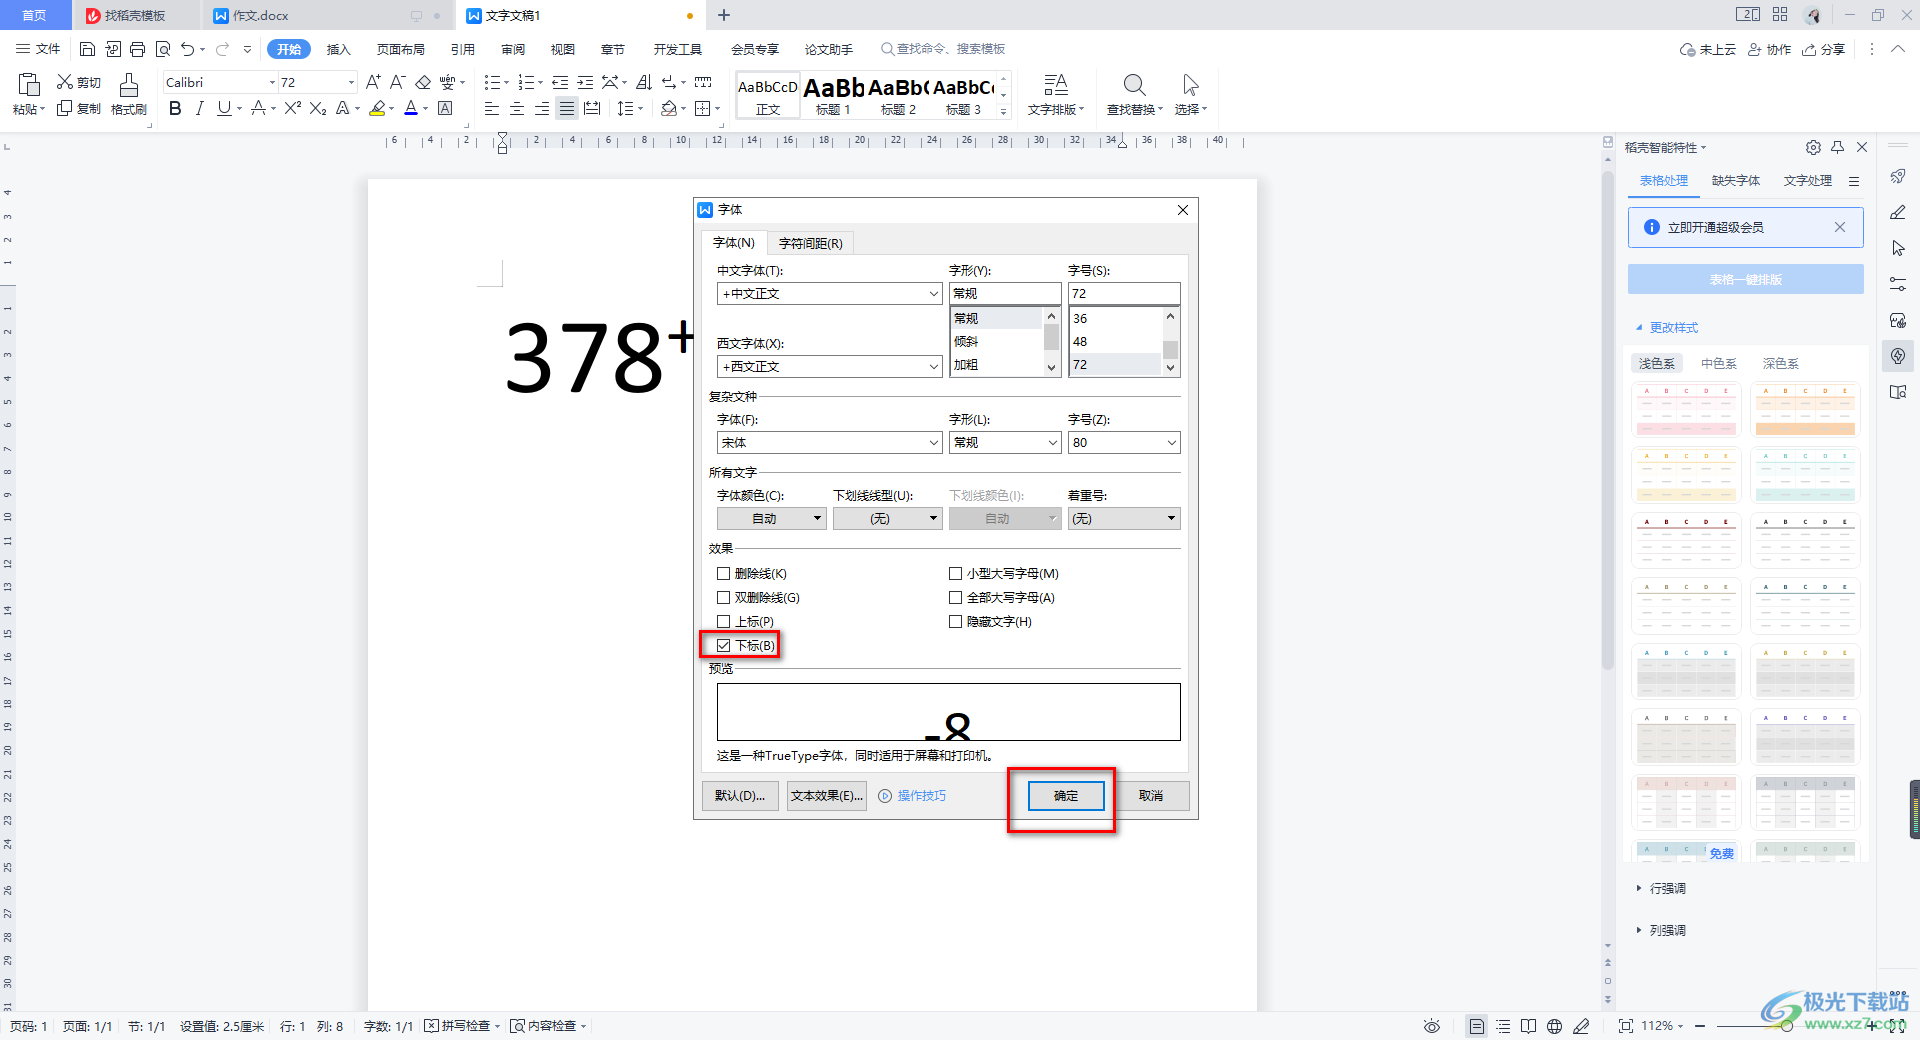Confirm font dialog with OK button

point(1066,796)
